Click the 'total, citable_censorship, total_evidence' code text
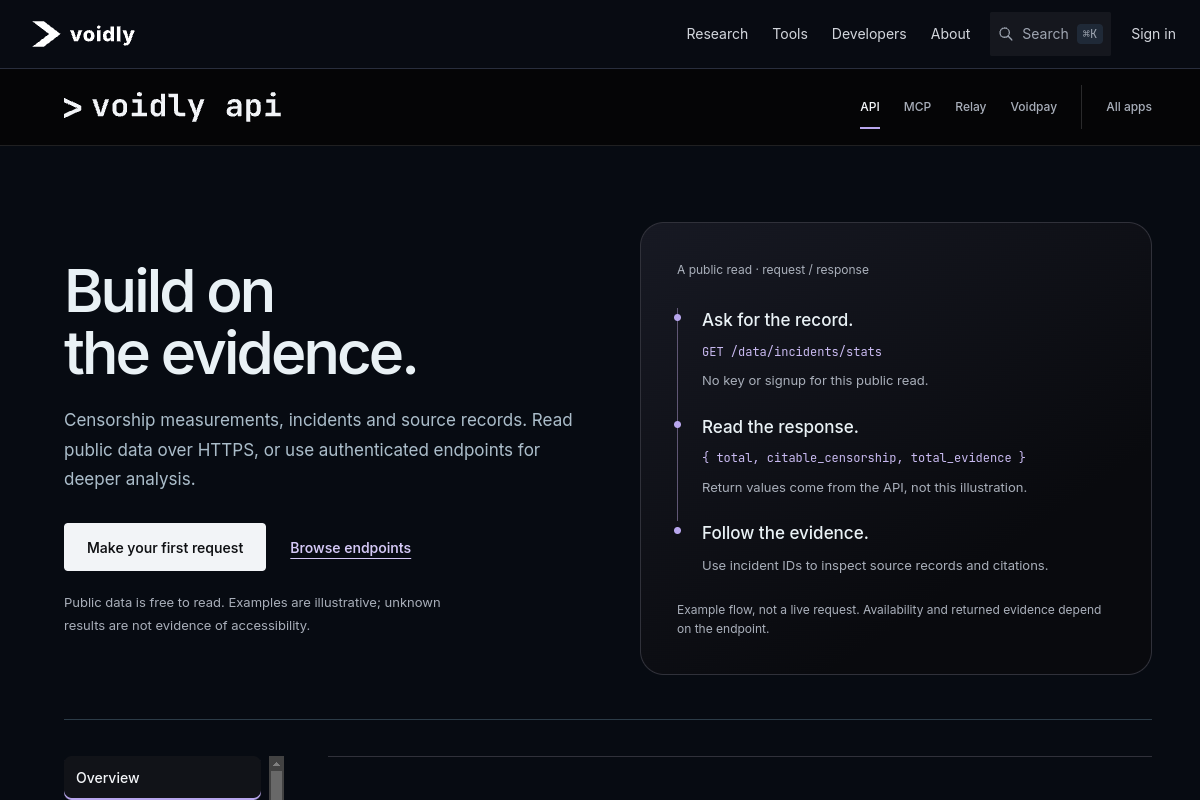 coord(864,458)
